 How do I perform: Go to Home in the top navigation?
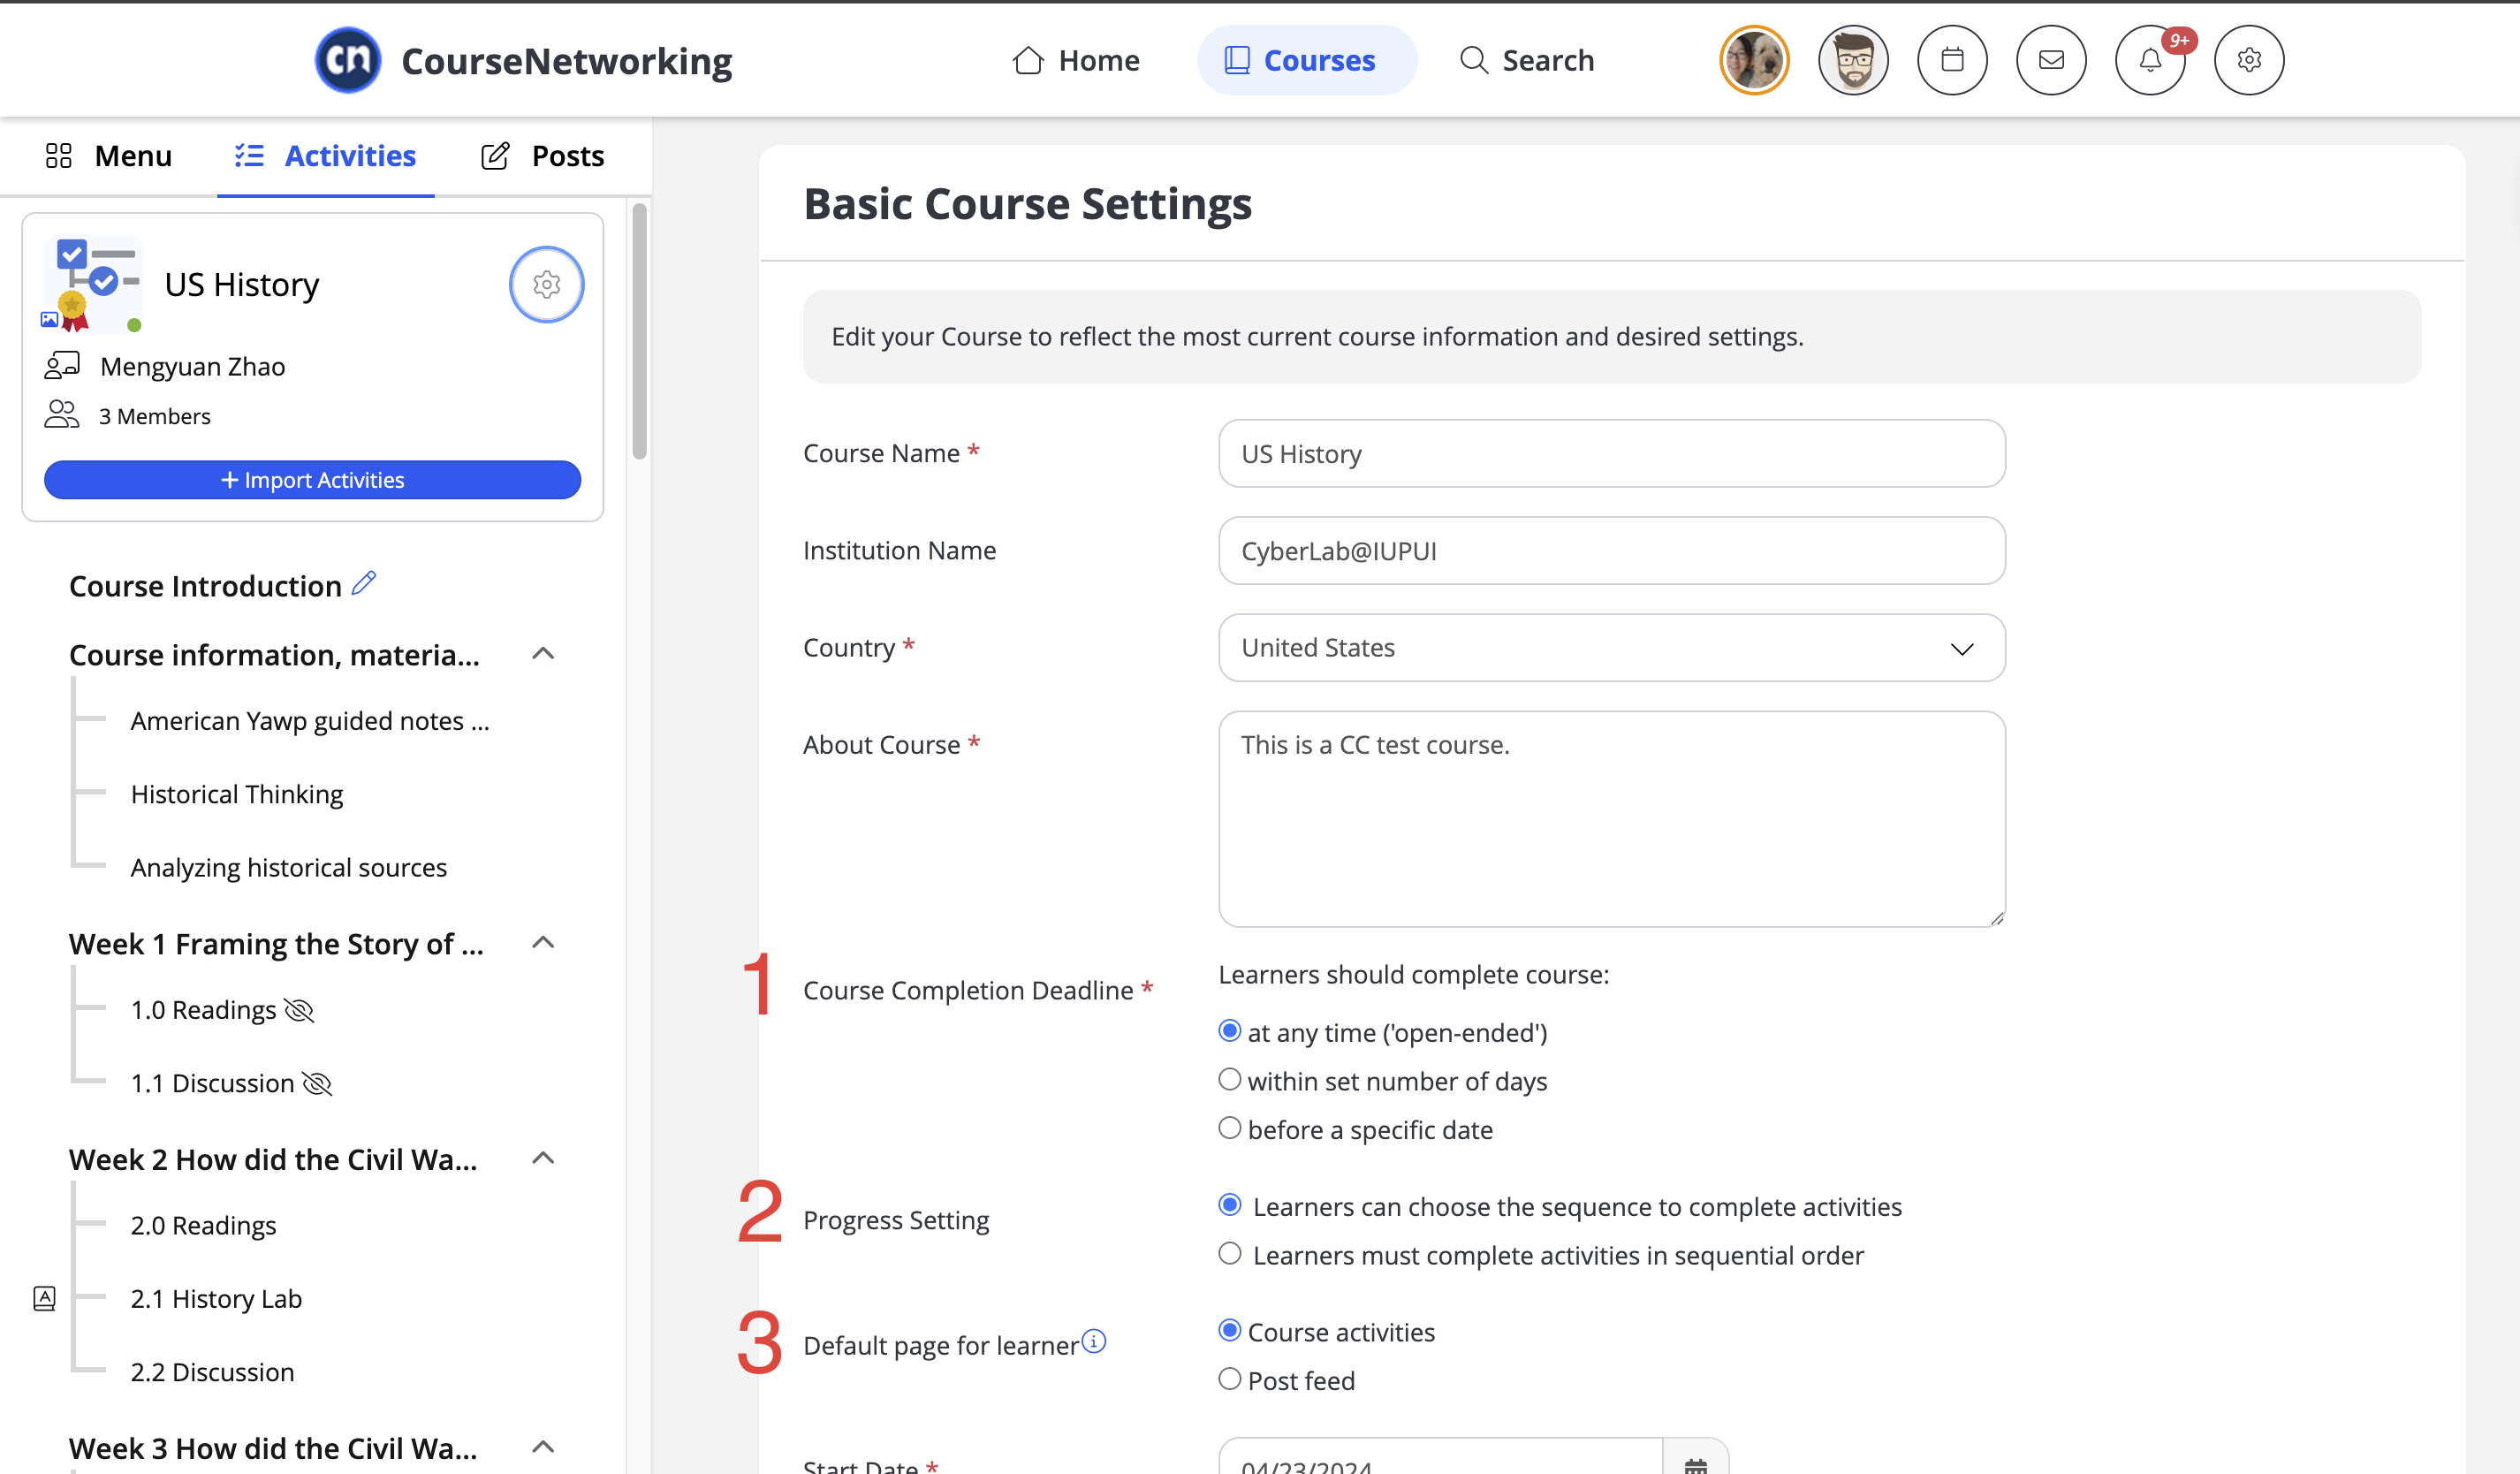pos(1075,60)
